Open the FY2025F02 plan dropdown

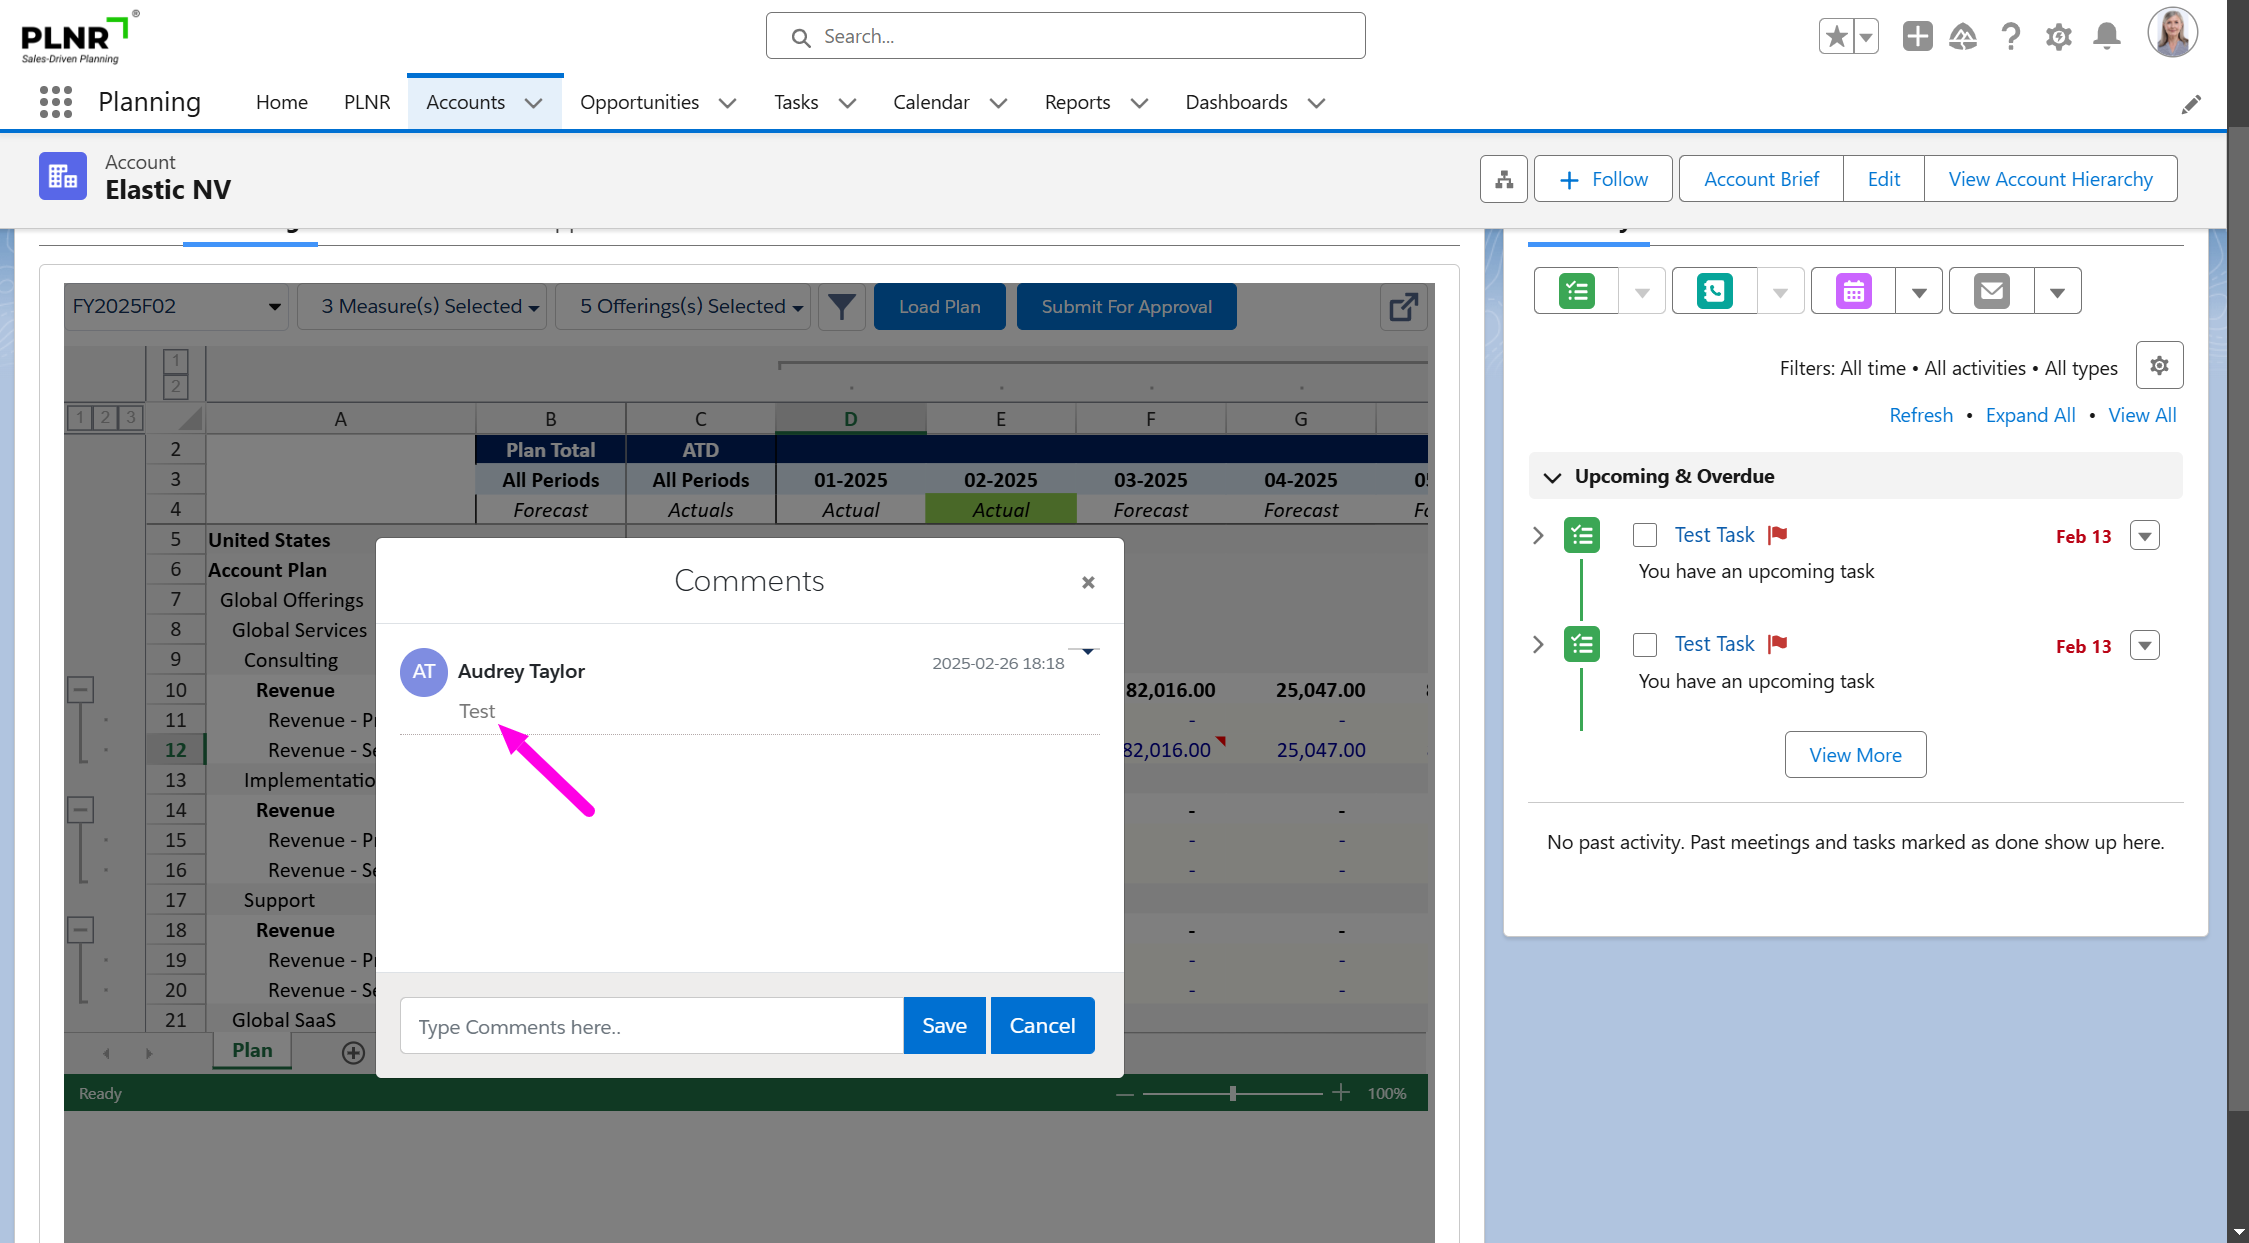tap(176, 307)
